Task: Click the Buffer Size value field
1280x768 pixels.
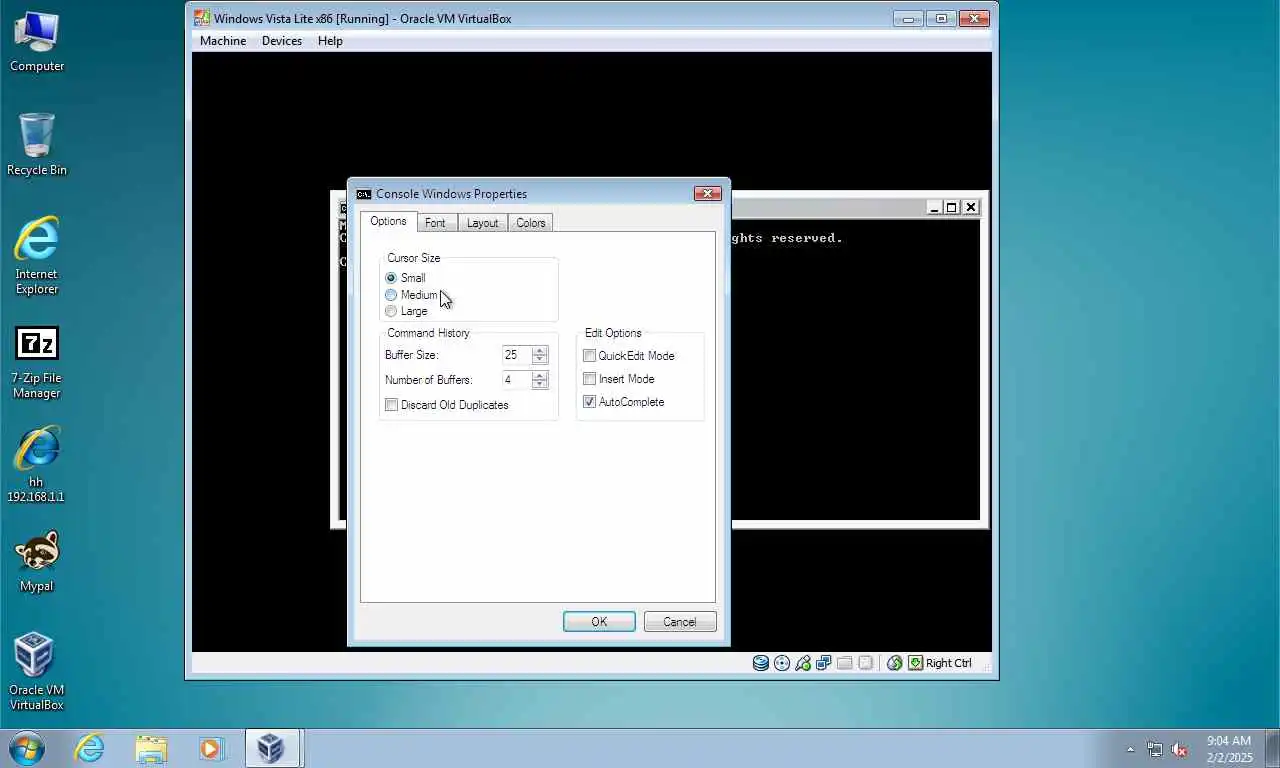Action: point(517,355)
